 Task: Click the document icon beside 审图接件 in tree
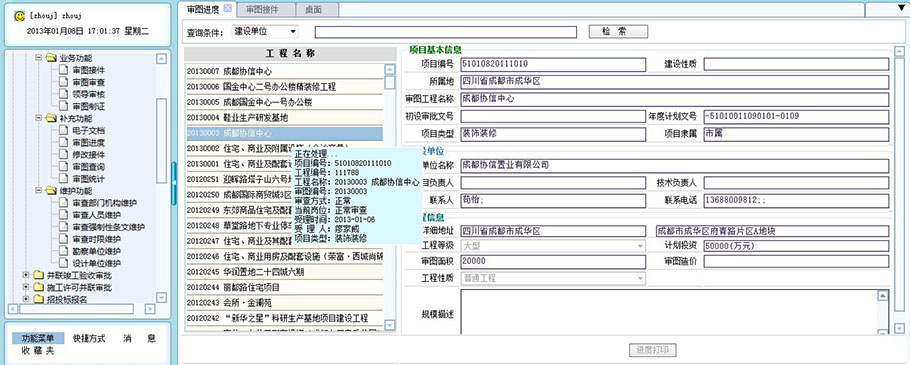tap(64, 70)
